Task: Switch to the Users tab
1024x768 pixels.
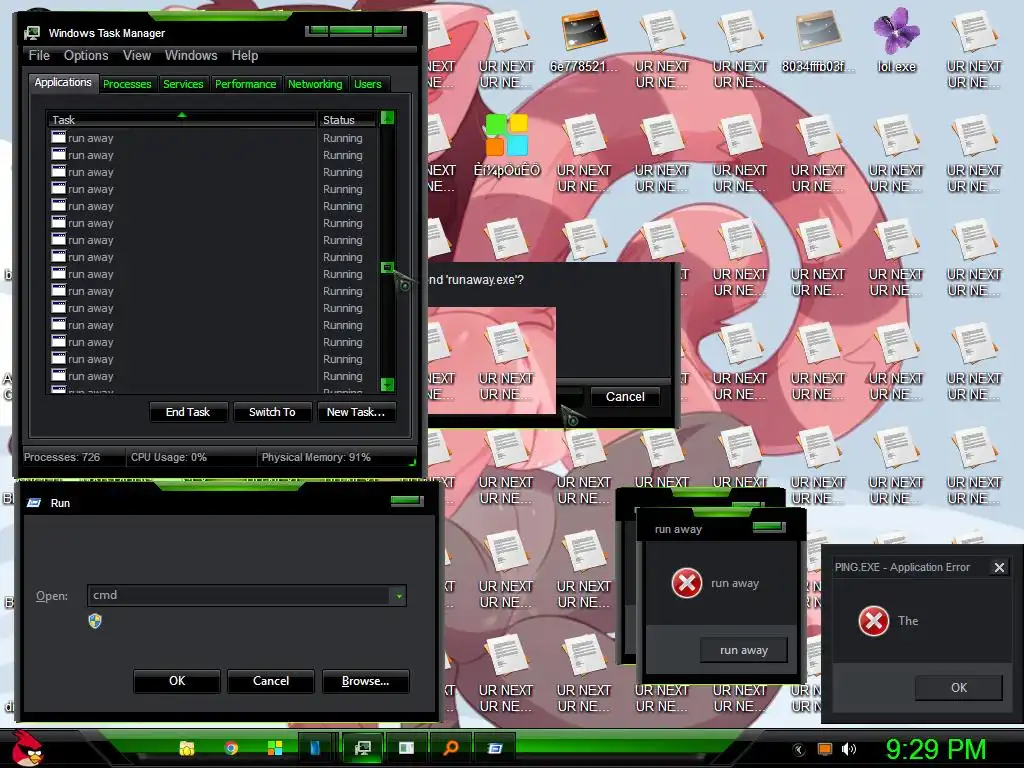Action: click(x=368, y=84)
